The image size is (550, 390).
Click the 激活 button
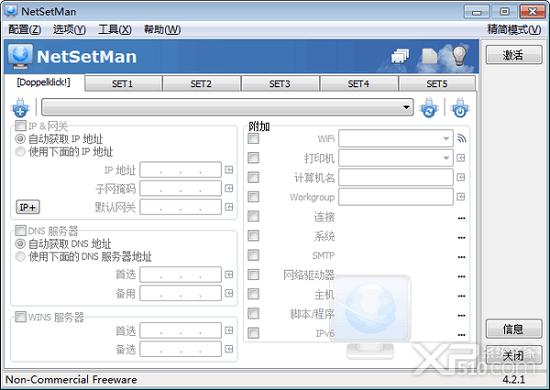coord(514,55)
